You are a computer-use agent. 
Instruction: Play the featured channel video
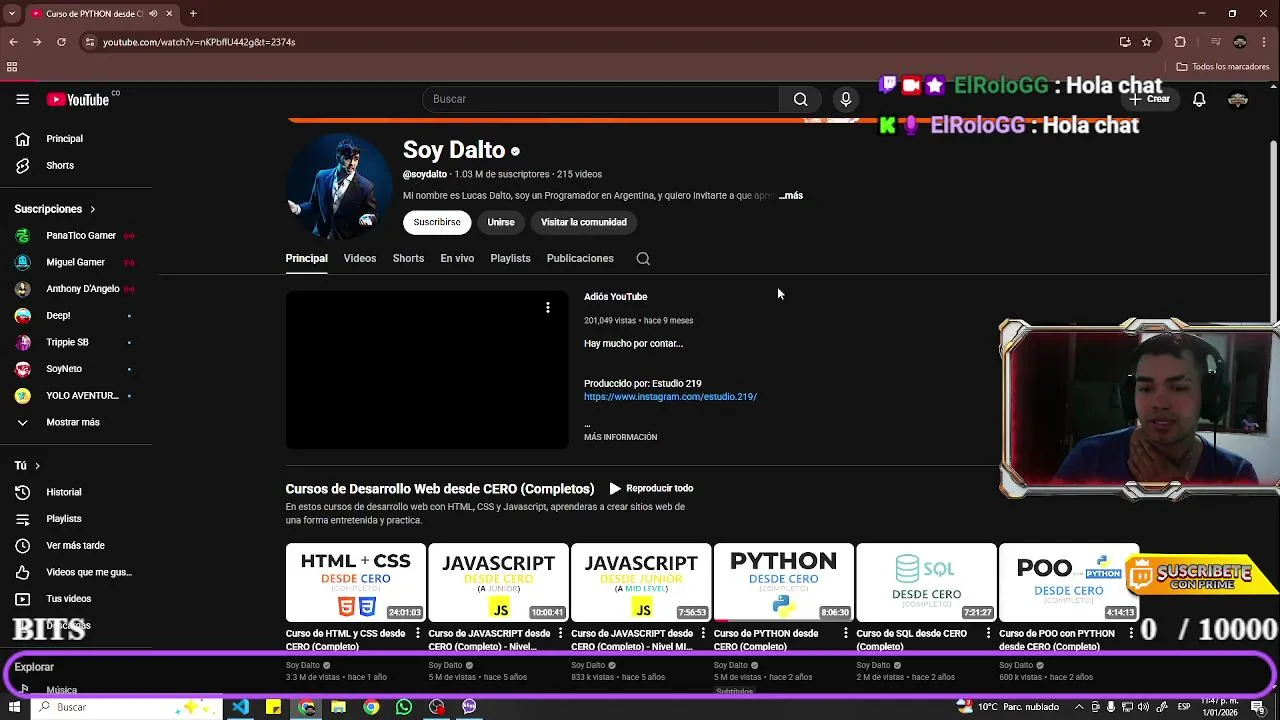click(427, 370)
